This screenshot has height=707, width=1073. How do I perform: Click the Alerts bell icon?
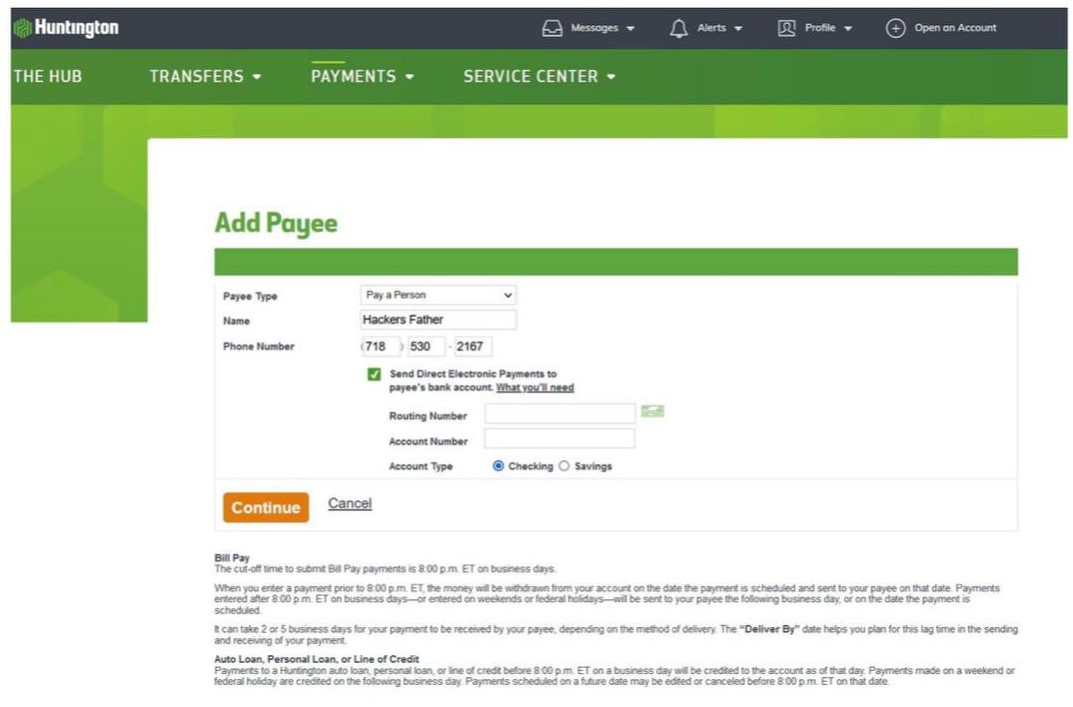pyautogui.click(x=678, y=28)
